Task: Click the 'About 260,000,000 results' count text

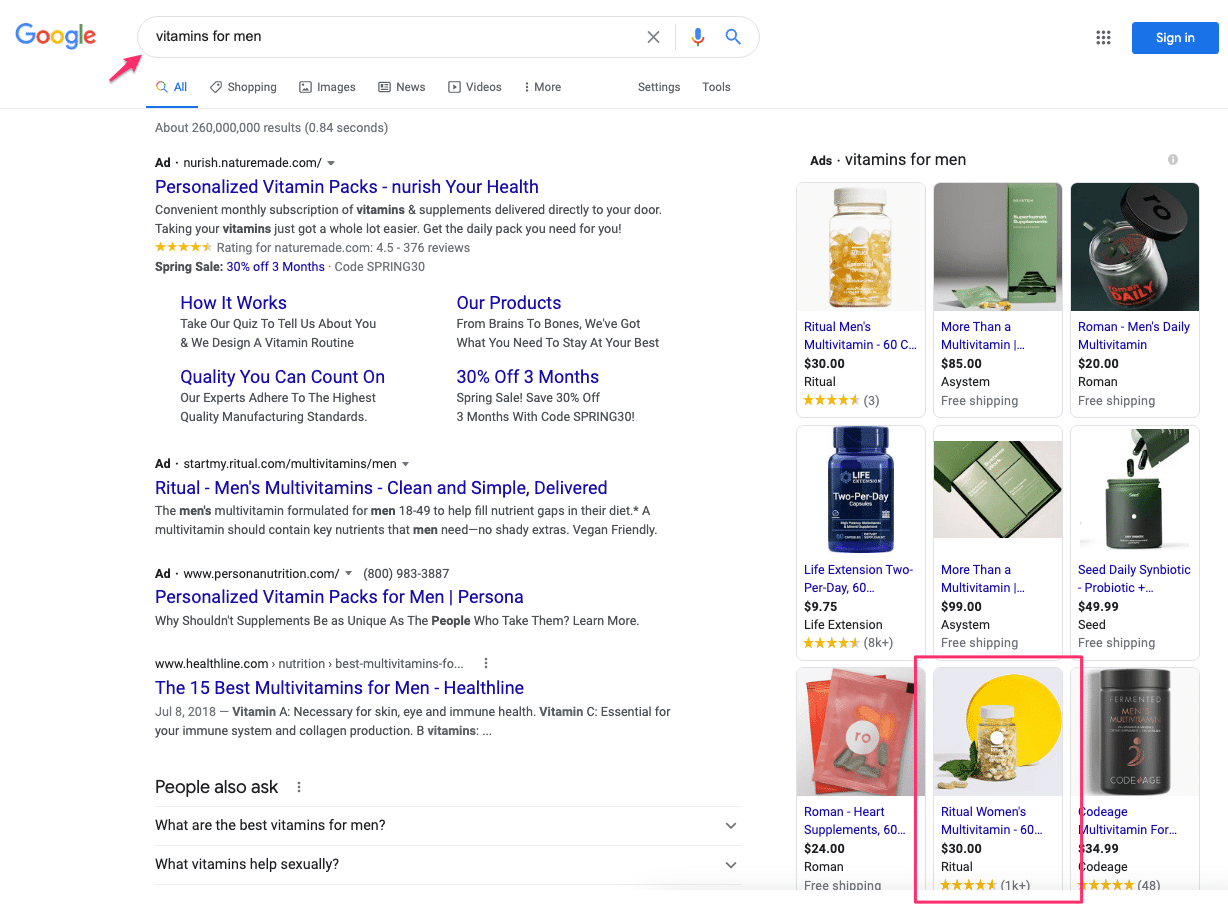Action: point(271,128)
